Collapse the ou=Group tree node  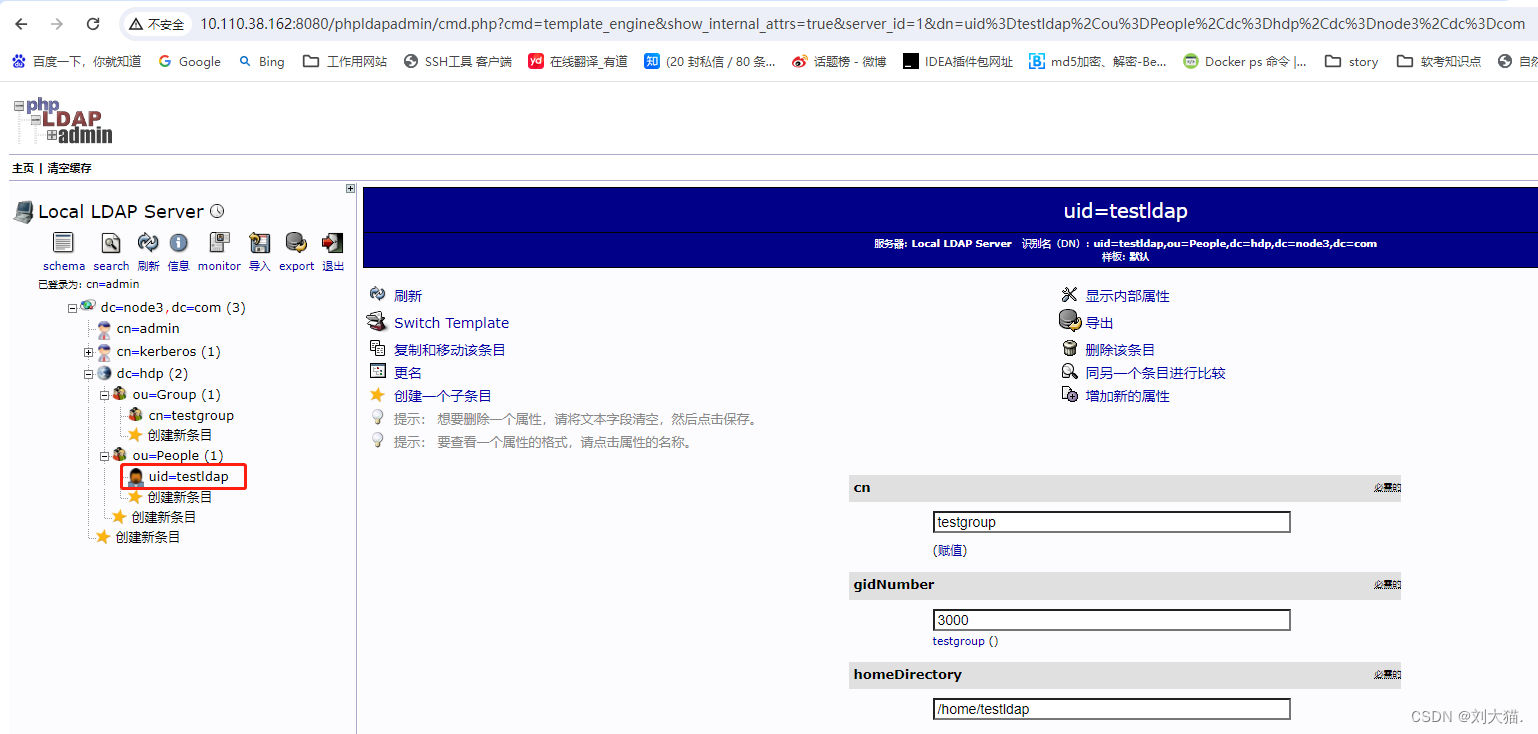(104, 395)
